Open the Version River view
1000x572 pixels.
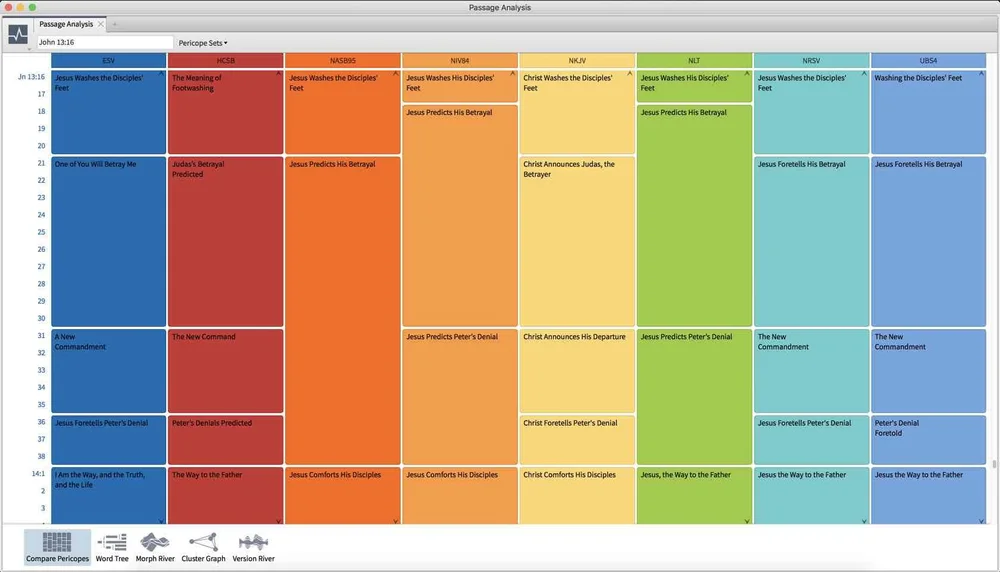click(253, 547)
